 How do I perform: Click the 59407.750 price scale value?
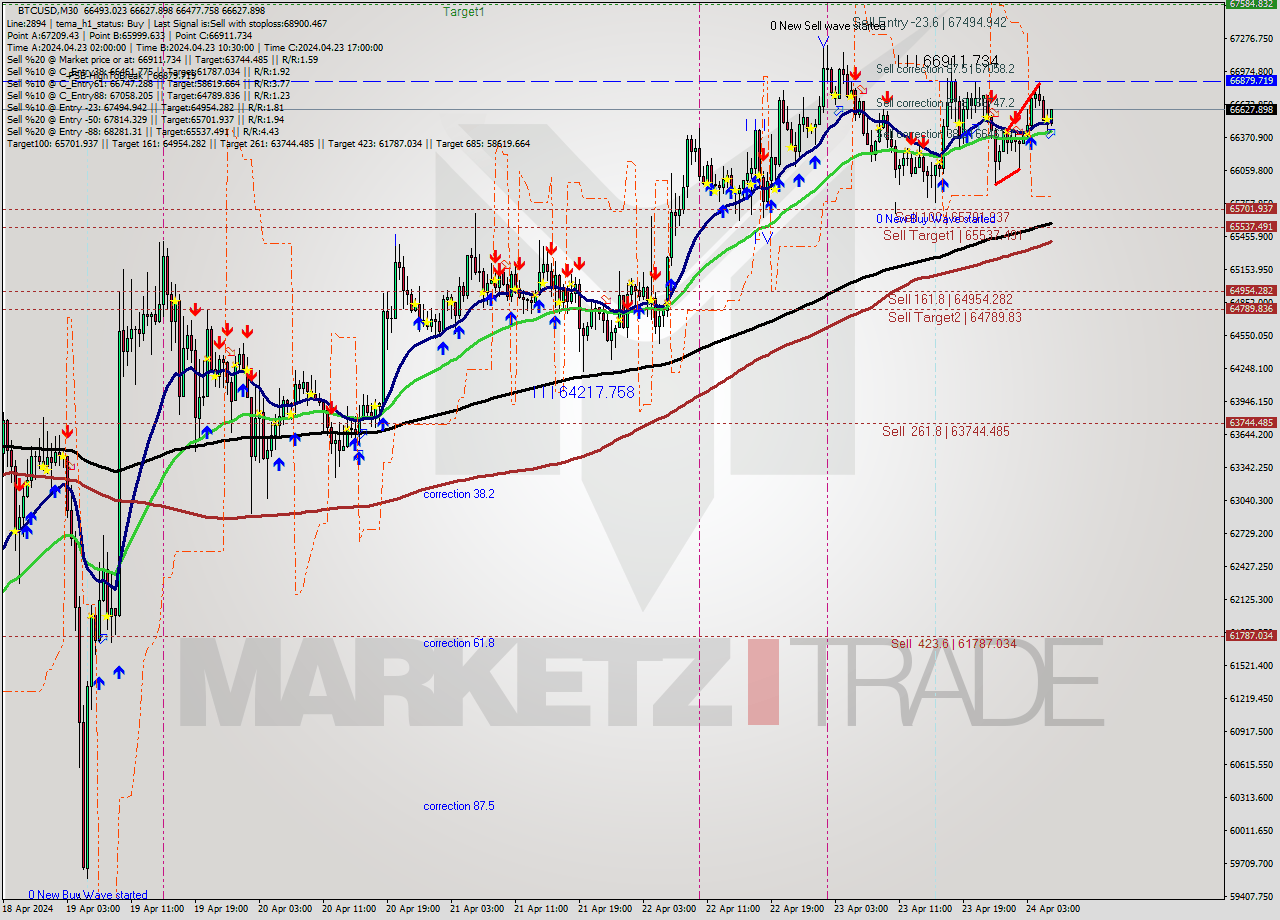pyautogui.click(x=1250, y=896)
